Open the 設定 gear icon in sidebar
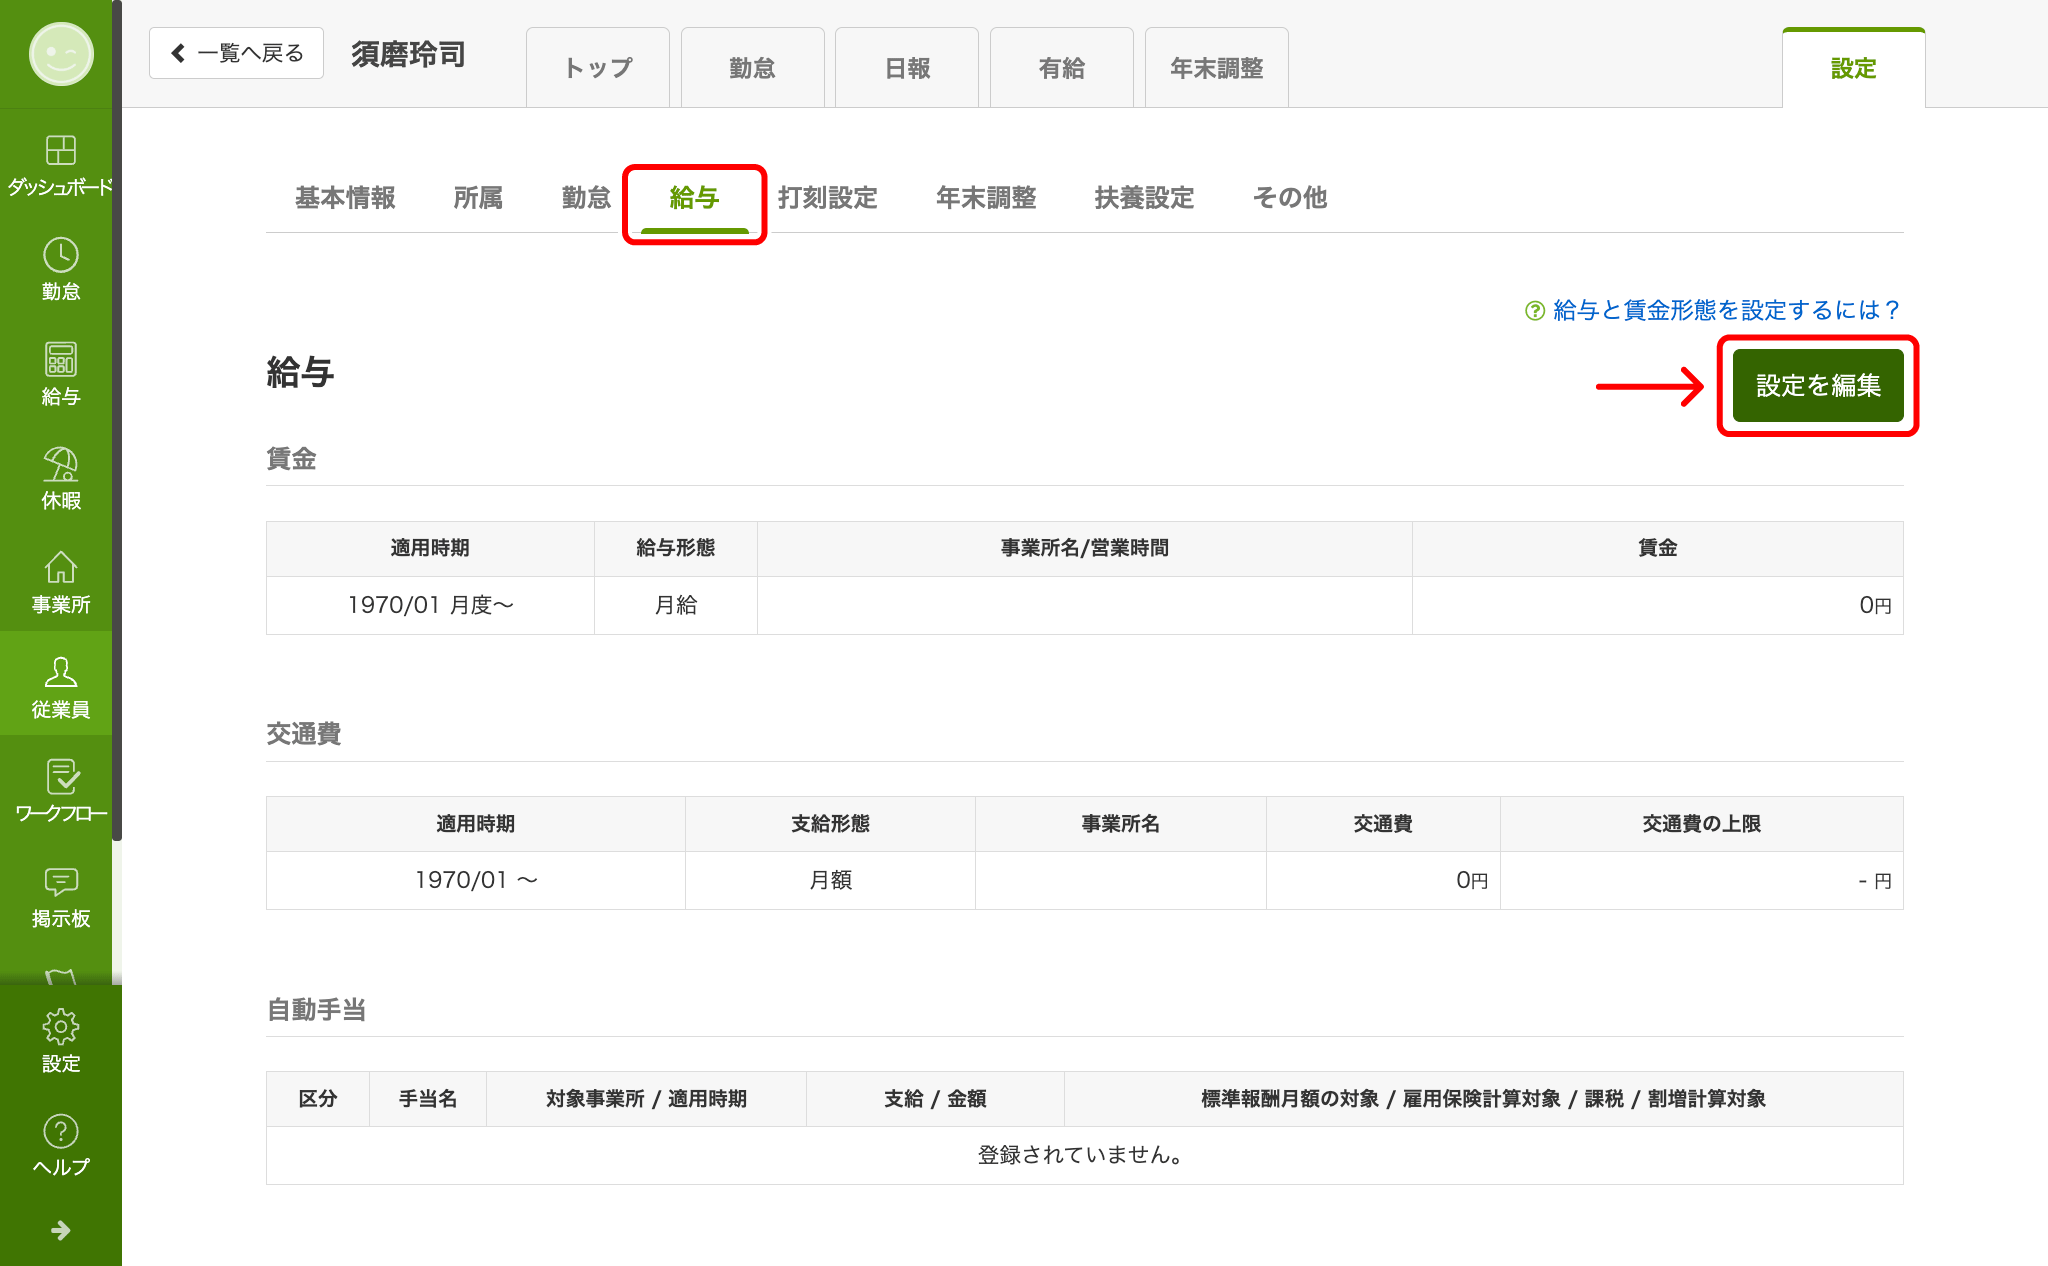Image resolution: width=2048 pixels, height=1266 pixels. (x=60, y=1027)
